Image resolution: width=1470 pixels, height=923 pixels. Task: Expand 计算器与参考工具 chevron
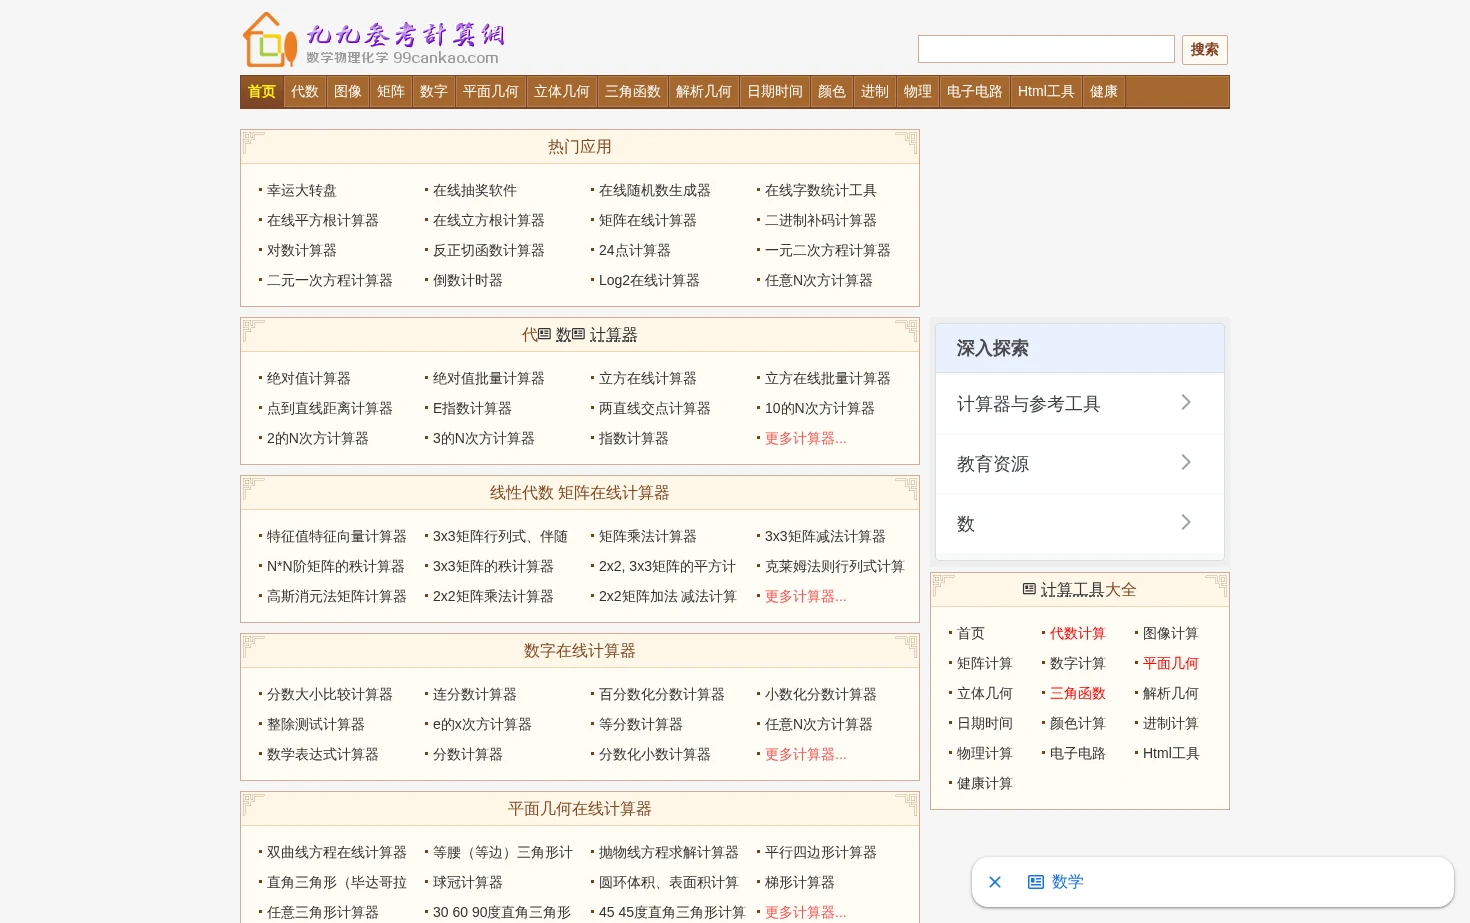click(x=1186, y=402)
